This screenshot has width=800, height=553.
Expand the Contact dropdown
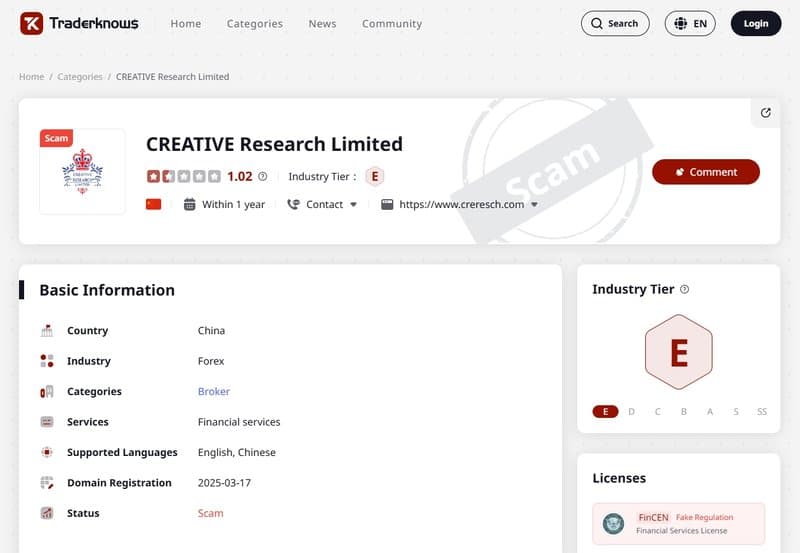click(331, 205)
